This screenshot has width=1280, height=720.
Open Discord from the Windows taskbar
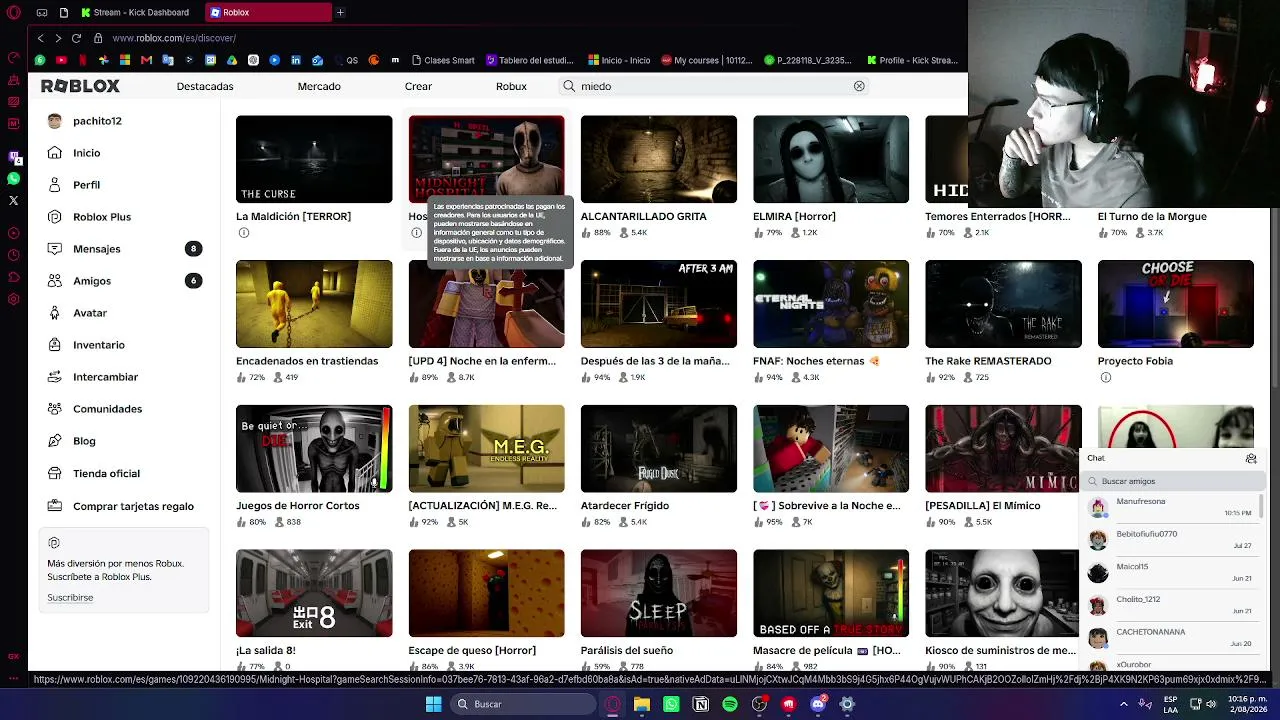click(818, 704)
